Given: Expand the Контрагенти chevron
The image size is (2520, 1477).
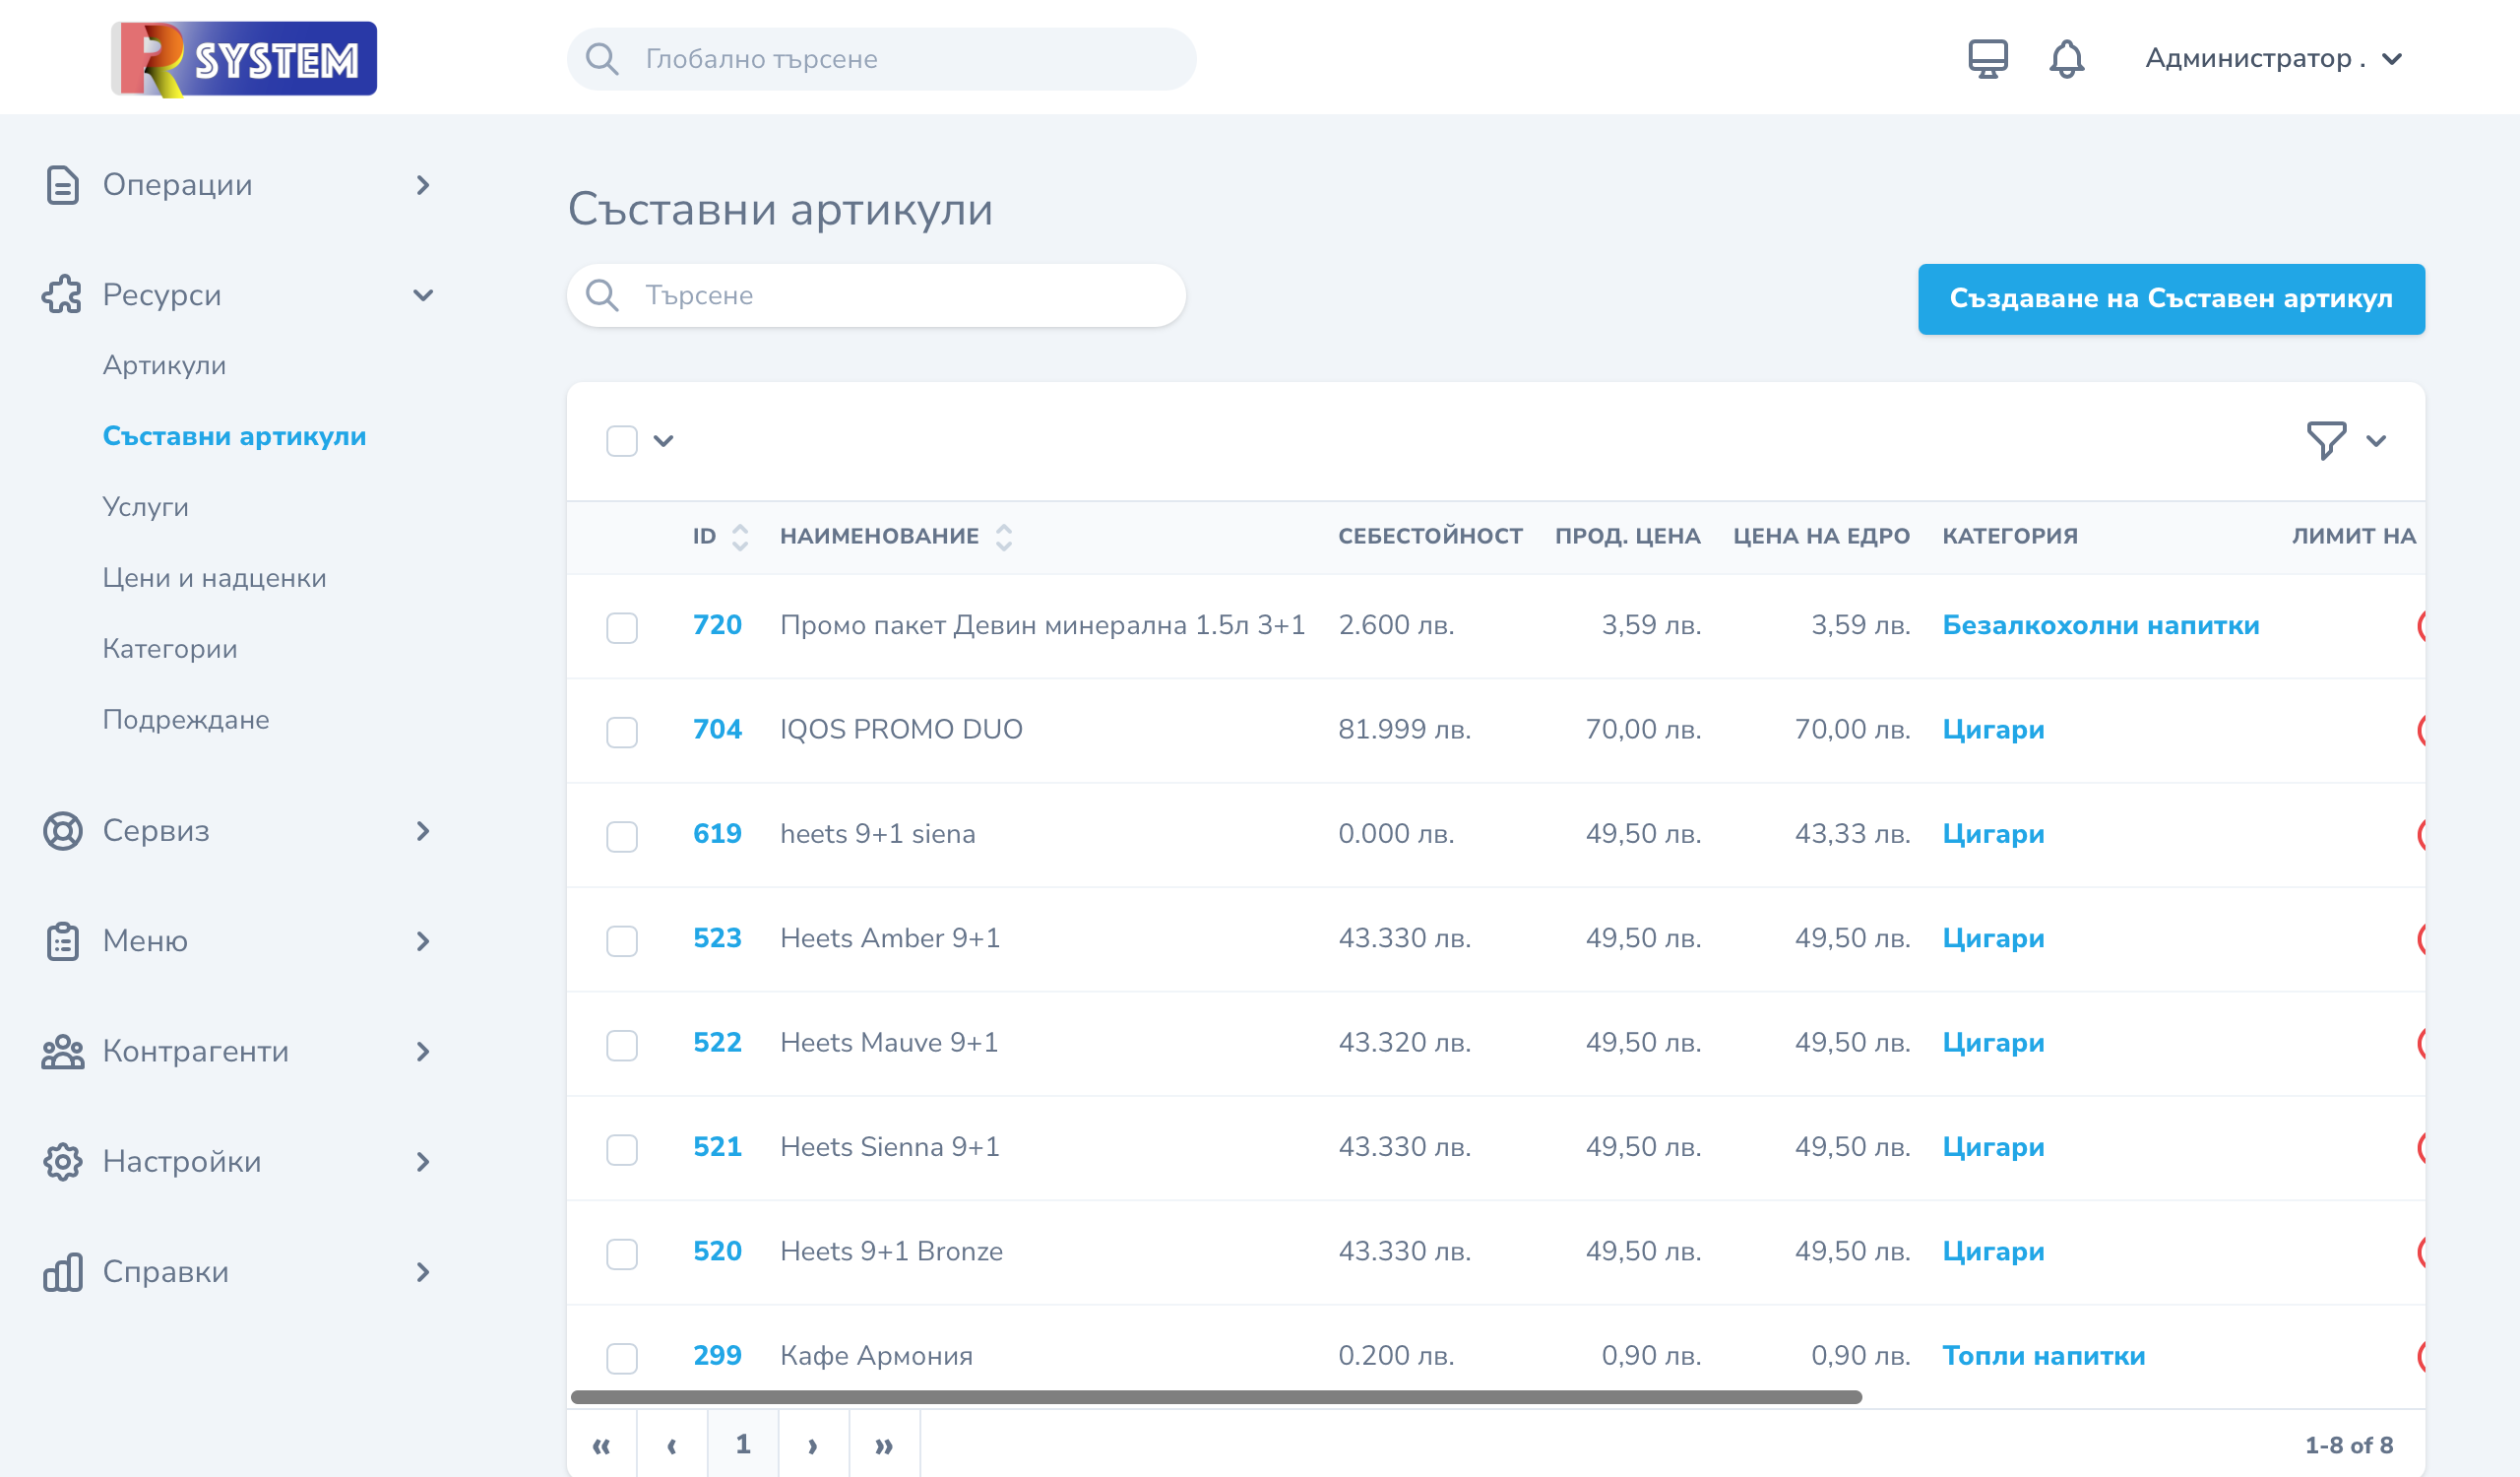Looking at the screenshot, I should coord(423,1051).
